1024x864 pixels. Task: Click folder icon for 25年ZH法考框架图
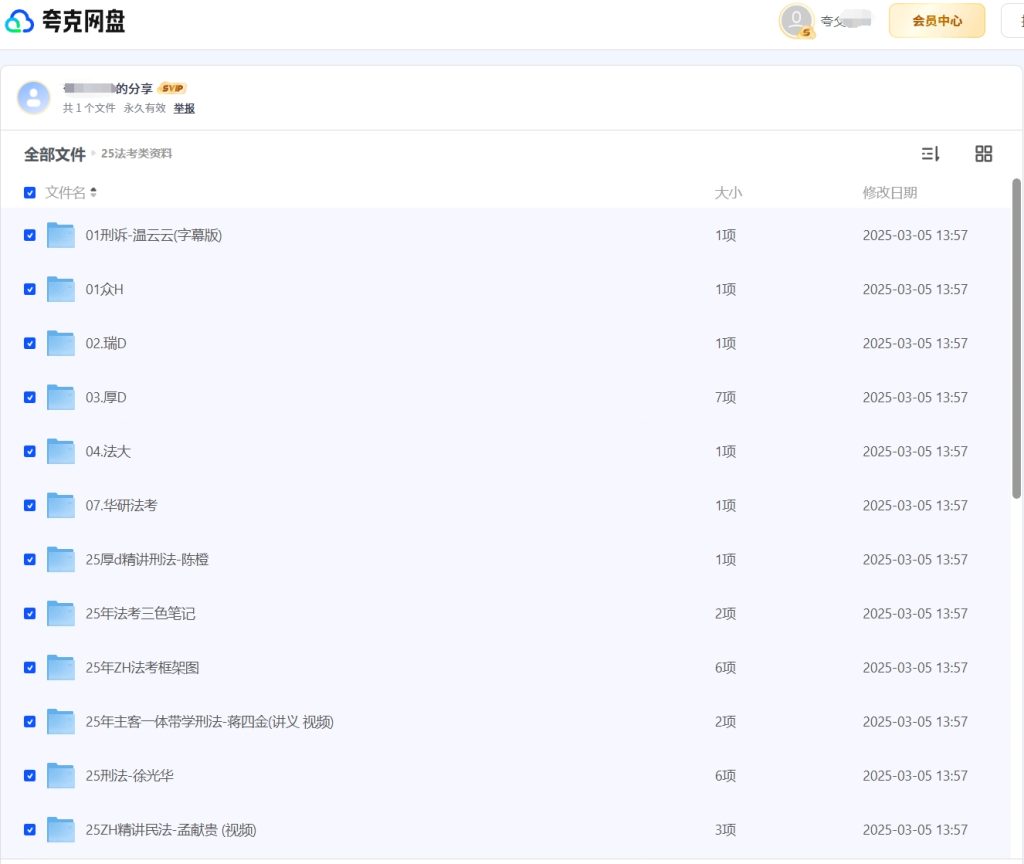pyautogui.click(x=61, y=667)
